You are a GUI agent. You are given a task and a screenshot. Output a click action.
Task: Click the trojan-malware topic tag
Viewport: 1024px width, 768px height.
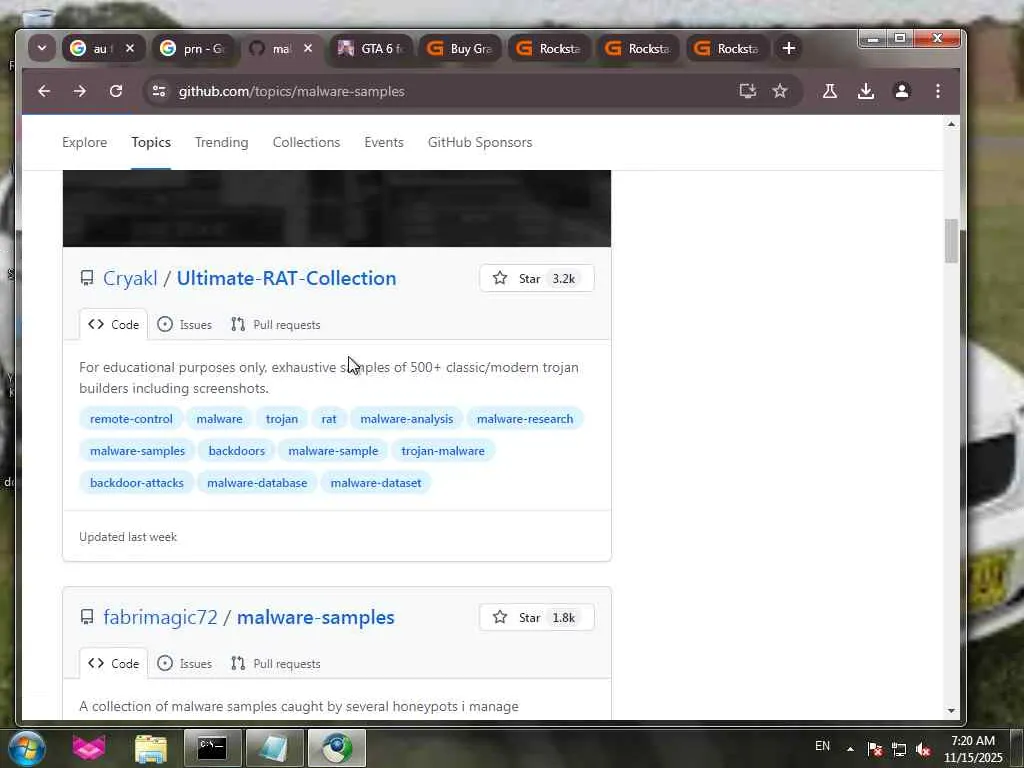click(443, 451)
